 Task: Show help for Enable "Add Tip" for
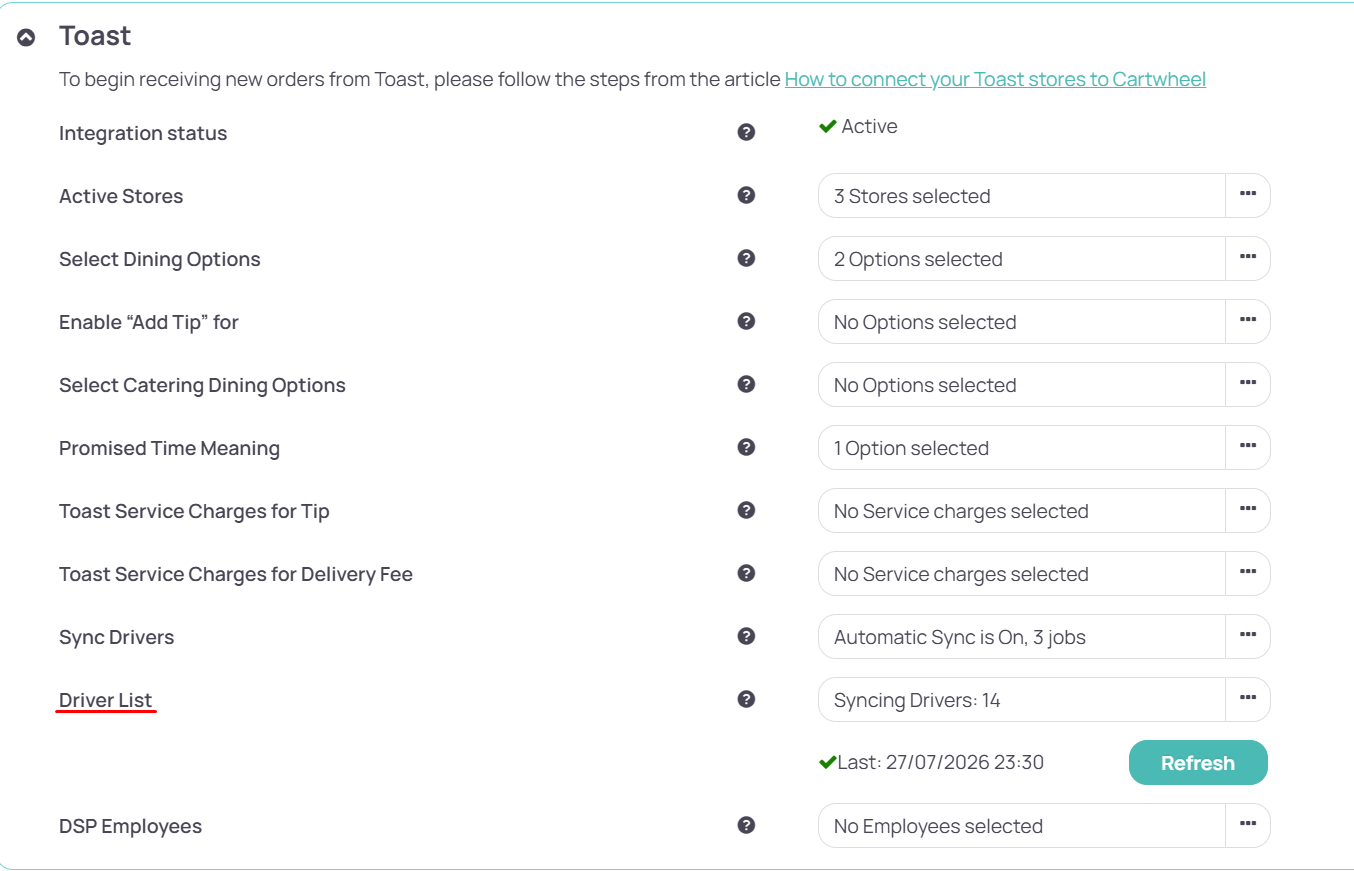click(x=746, y=321)
